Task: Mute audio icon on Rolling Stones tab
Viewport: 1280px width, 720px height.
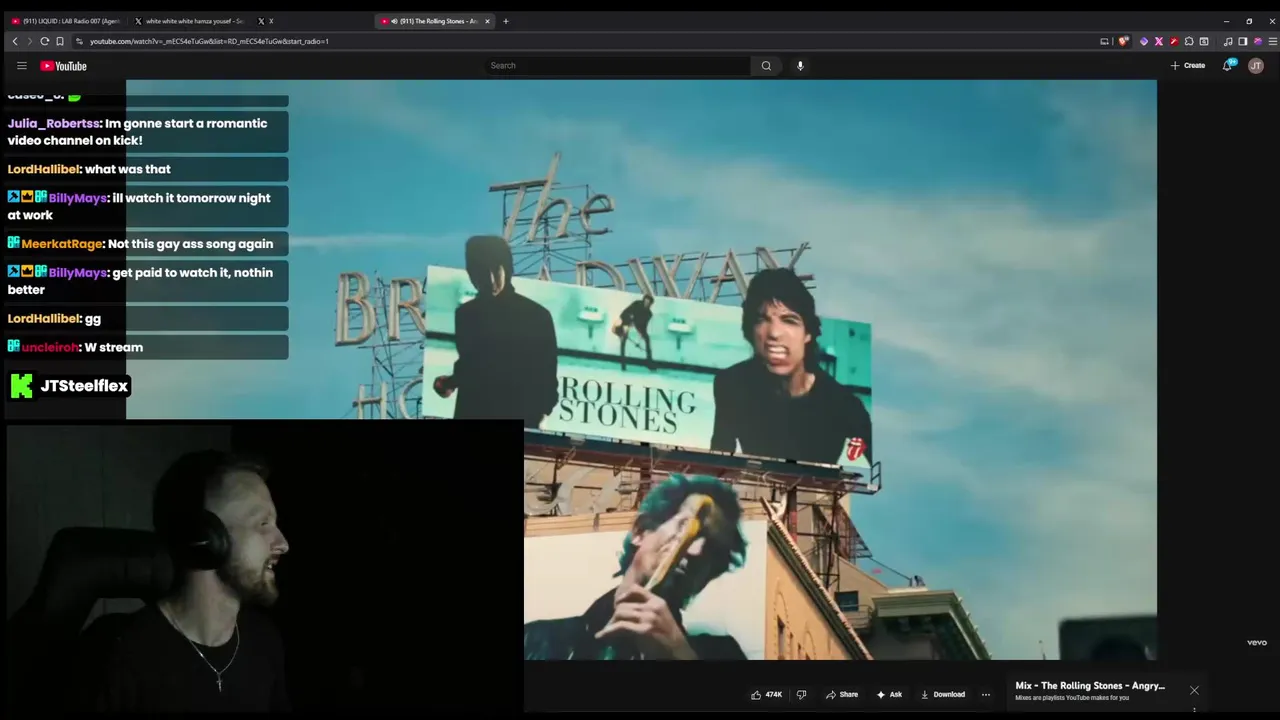Action: pos(395,21)
